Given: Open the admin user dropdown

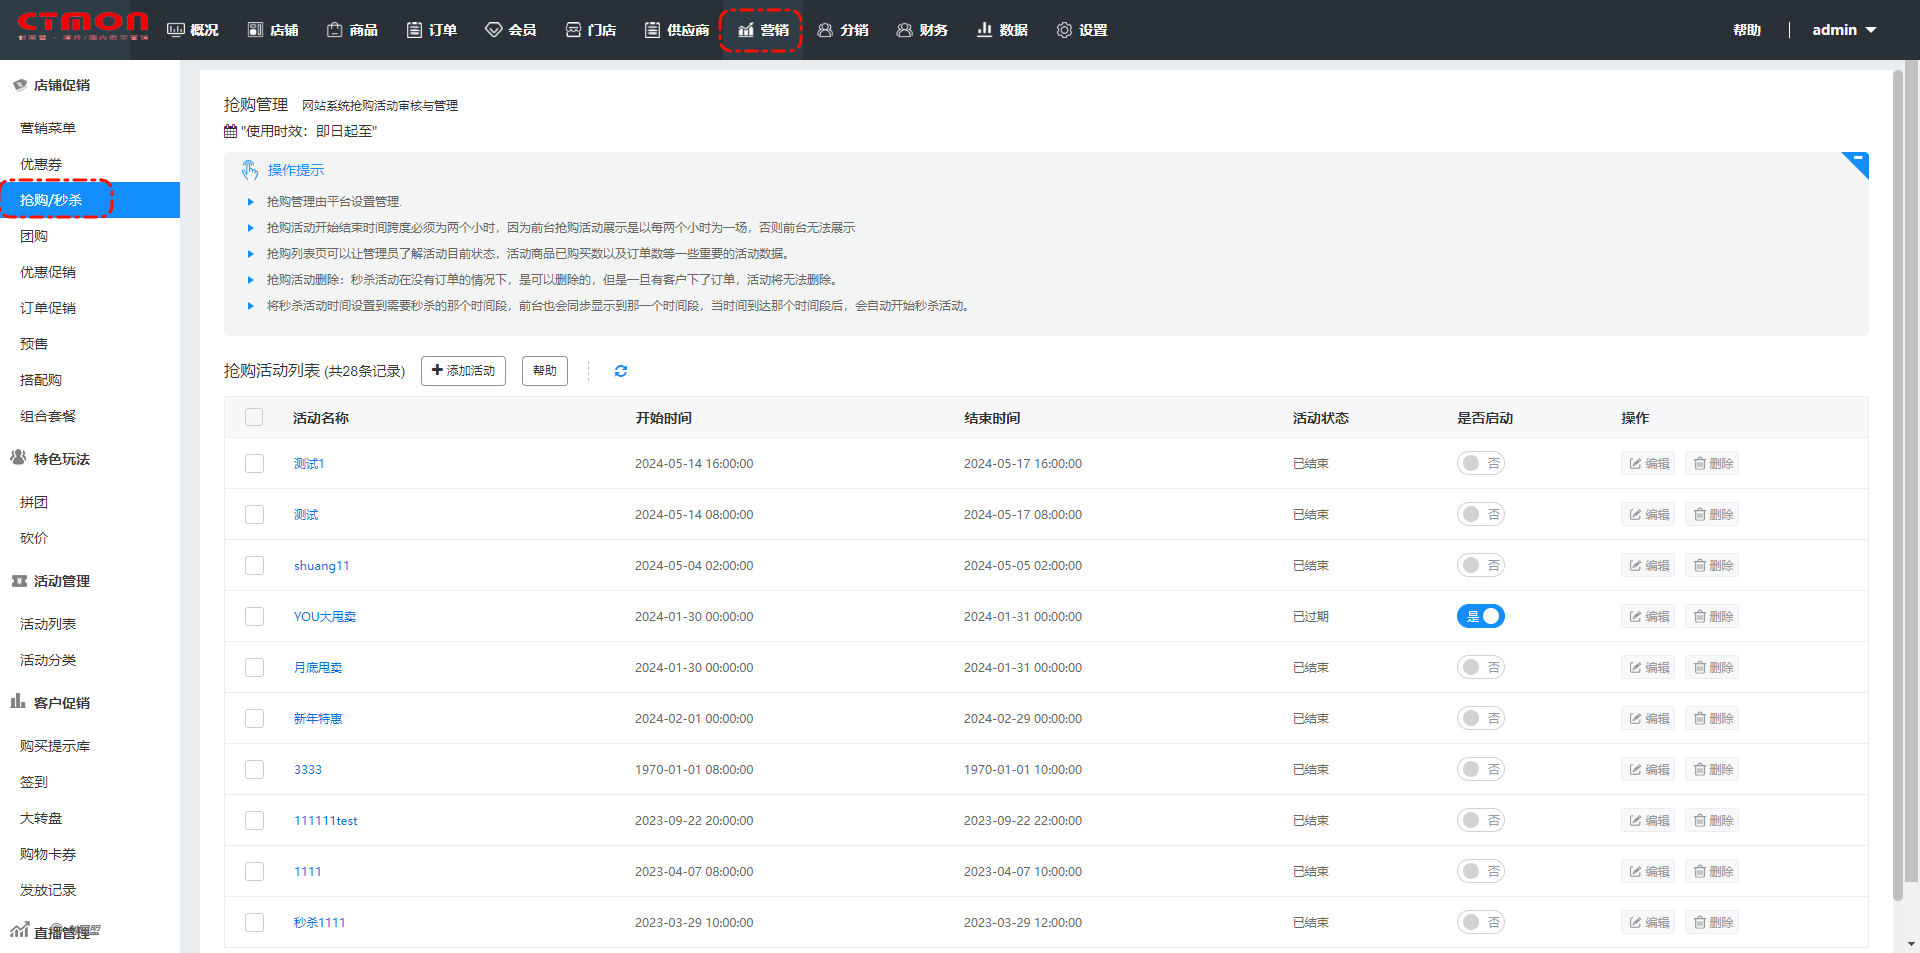Looking at the screenshot, I should 1843,30.
